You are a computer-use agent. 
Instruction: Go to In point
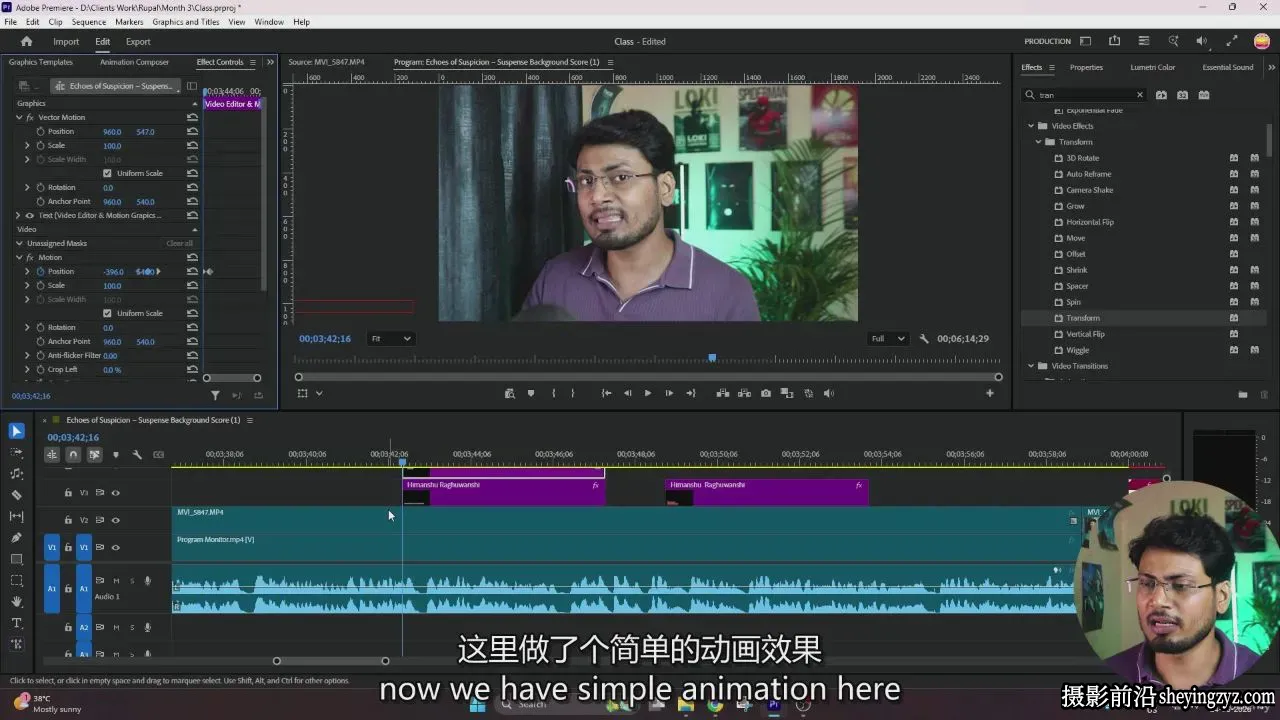[x=606, y=394]
